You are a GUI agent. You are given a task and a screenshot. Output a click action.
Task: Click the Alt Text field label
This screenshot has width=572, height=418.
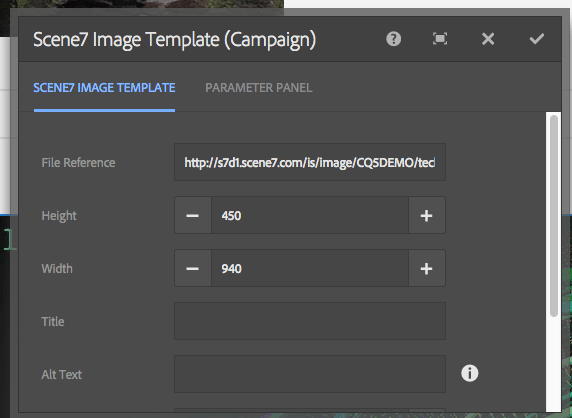click(62, 375)
